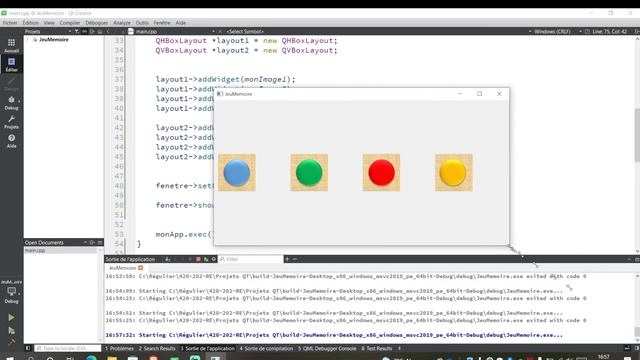Show the 8 Test Results pane
This screenshot has height=360, width=640.
[377, 348]
